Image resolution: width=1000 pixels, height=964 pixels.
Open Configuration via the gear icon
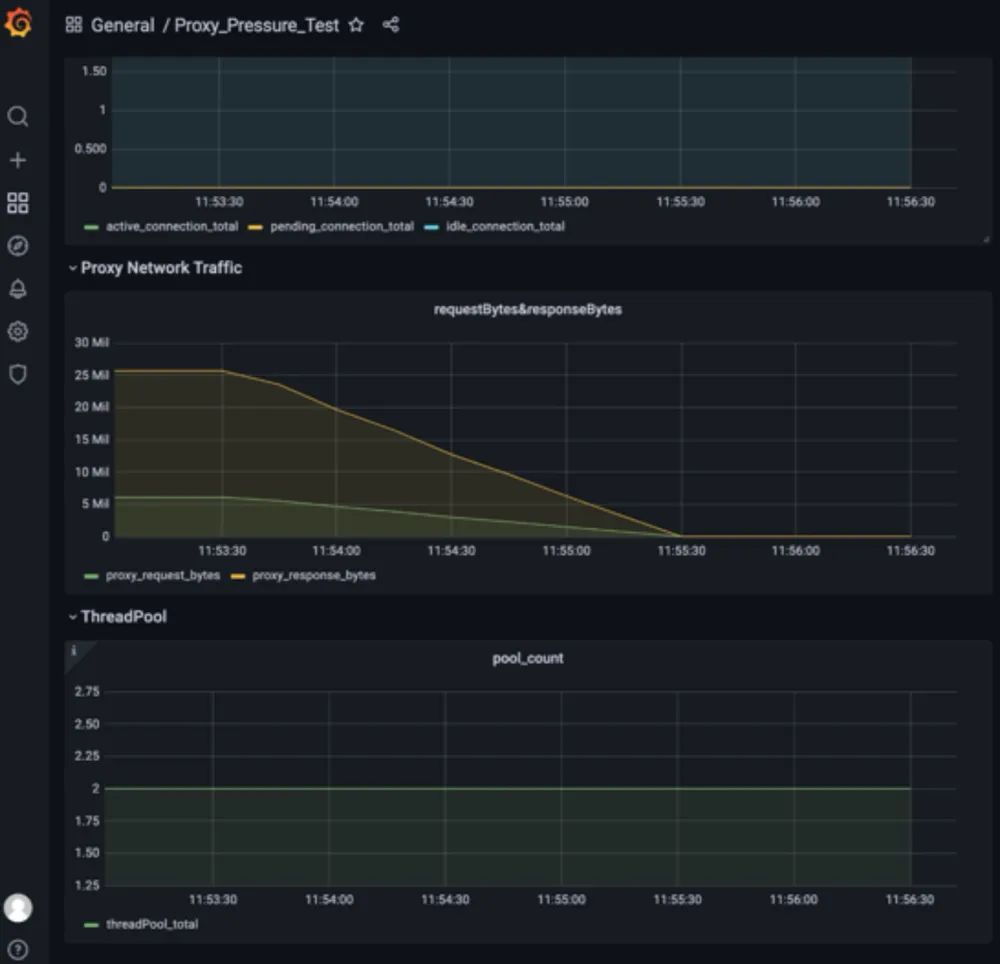point(17,331)
